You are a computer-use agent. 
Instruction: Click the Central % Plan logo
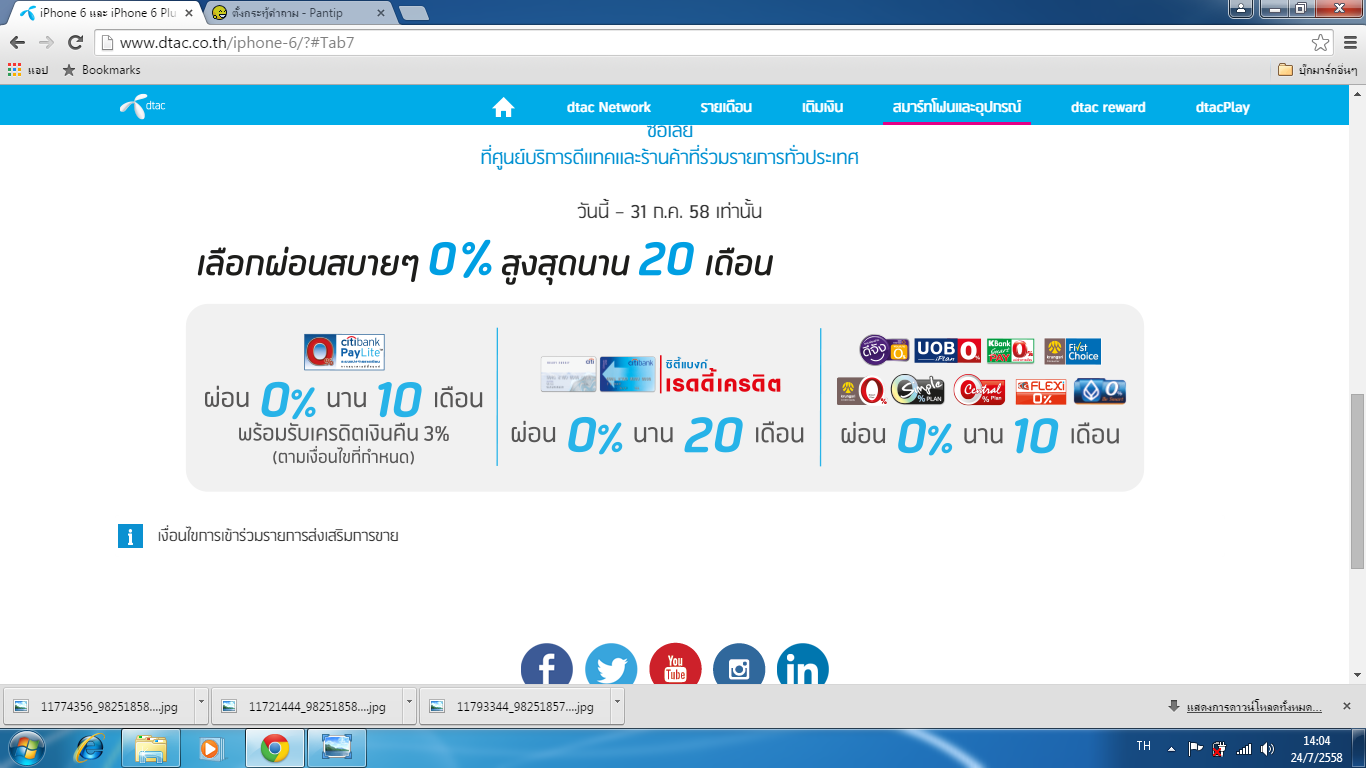[x=979, y=390]
